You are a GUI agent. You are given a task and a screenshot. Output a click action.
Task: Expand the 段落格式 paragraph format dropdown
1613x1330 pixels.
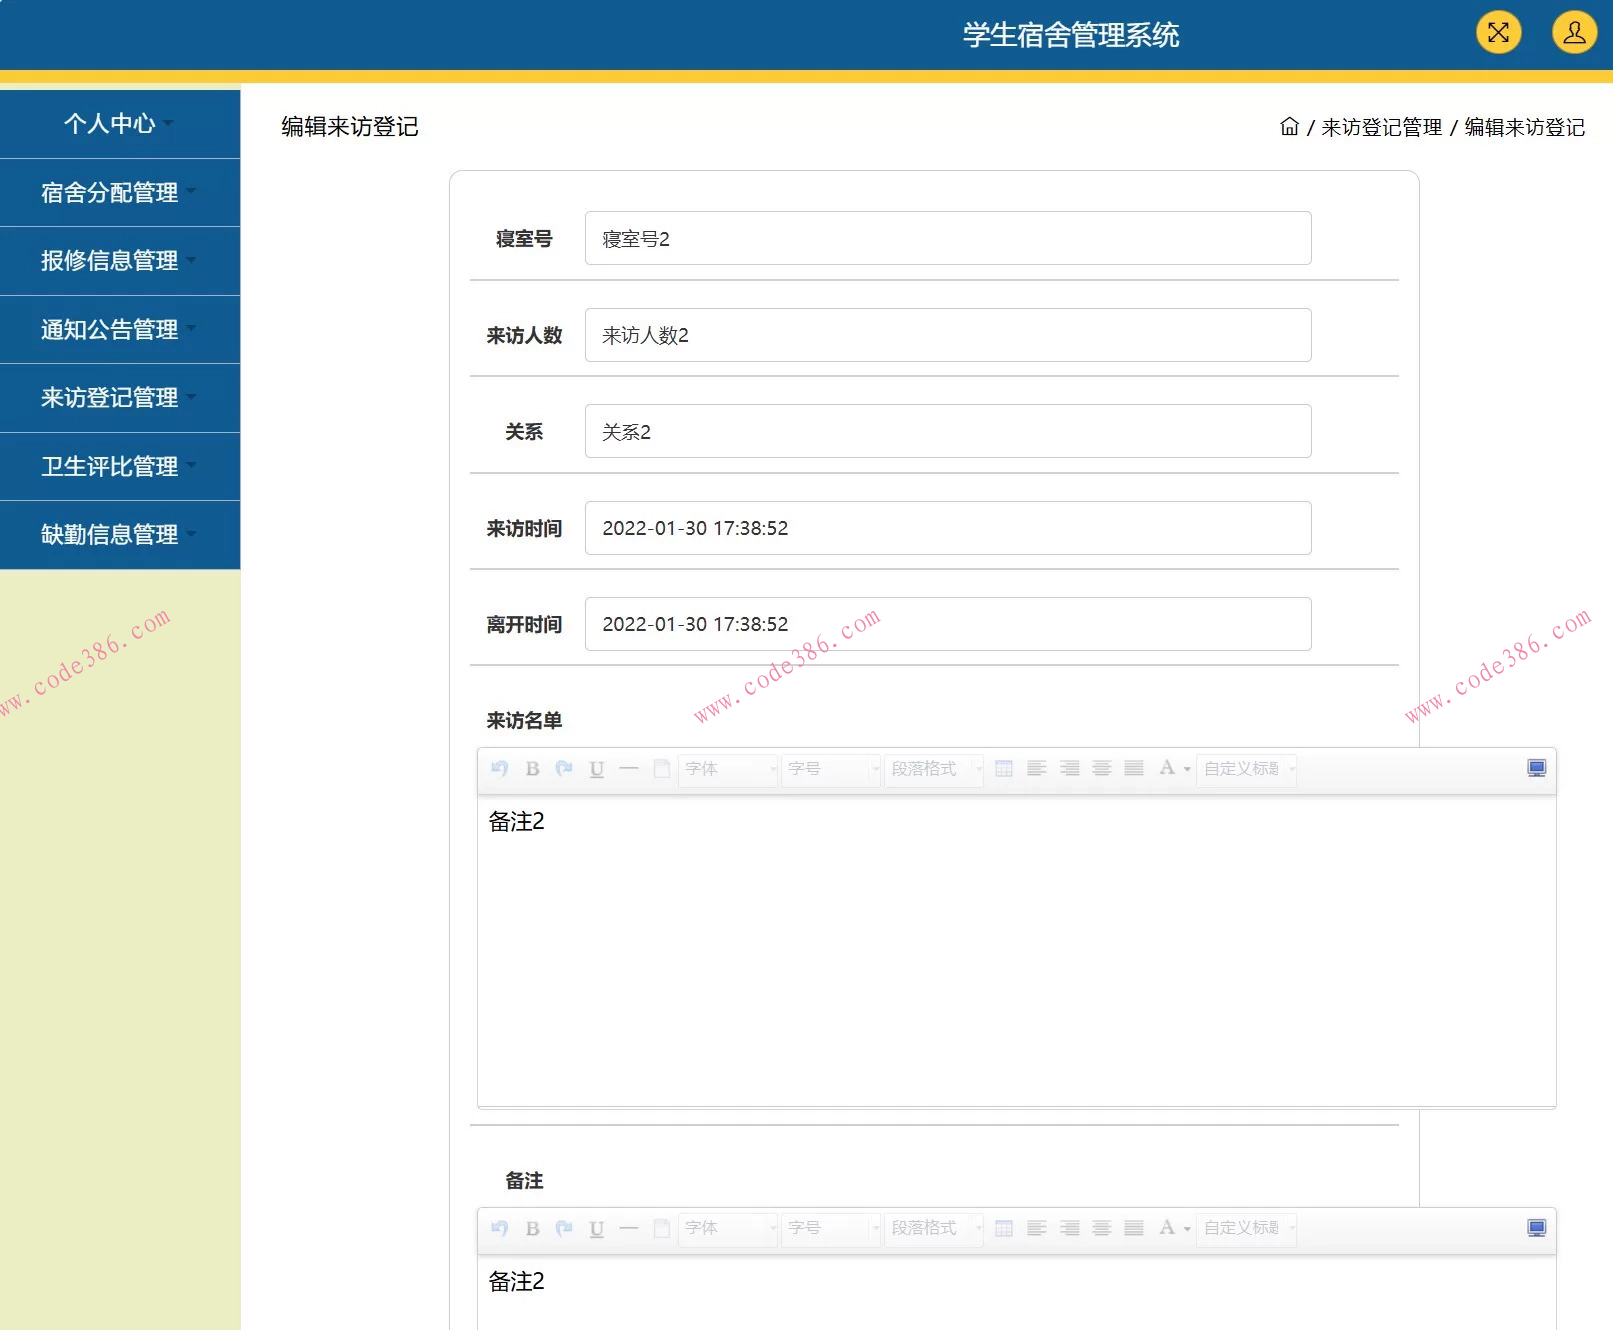(x=932, y=768)
